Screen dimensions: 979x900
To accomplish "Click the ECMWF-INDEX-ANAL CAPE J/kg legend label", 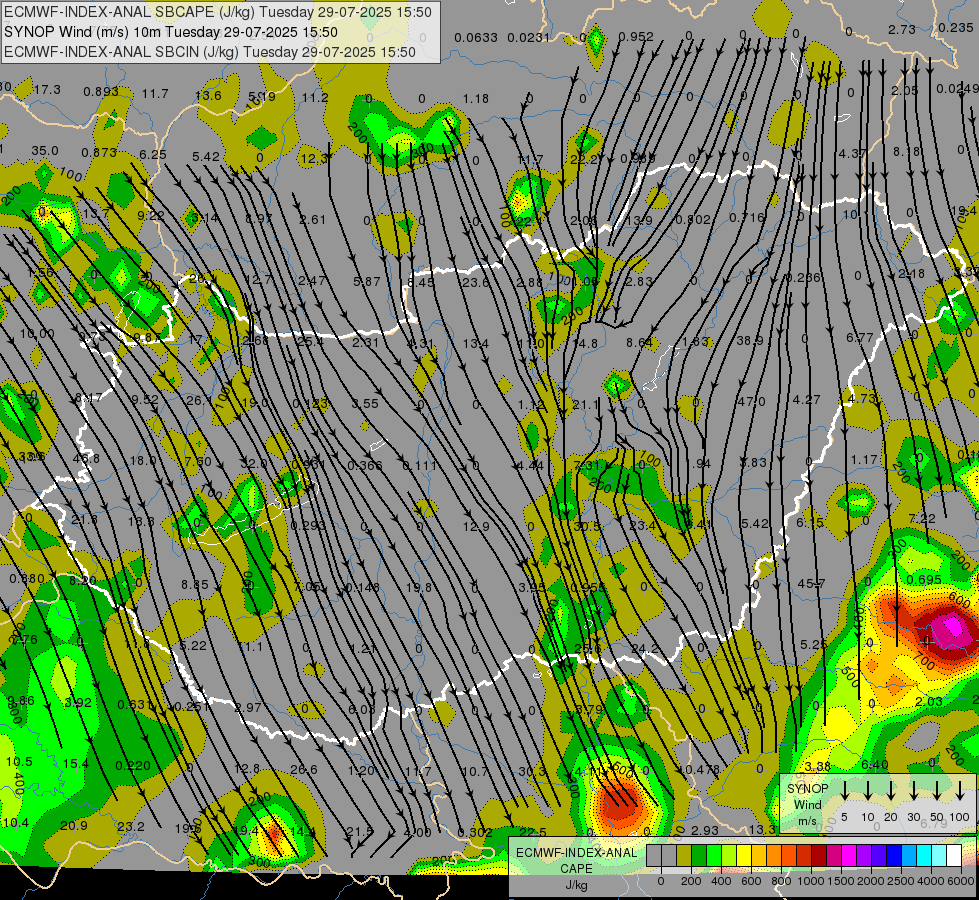I will [576, 869].
